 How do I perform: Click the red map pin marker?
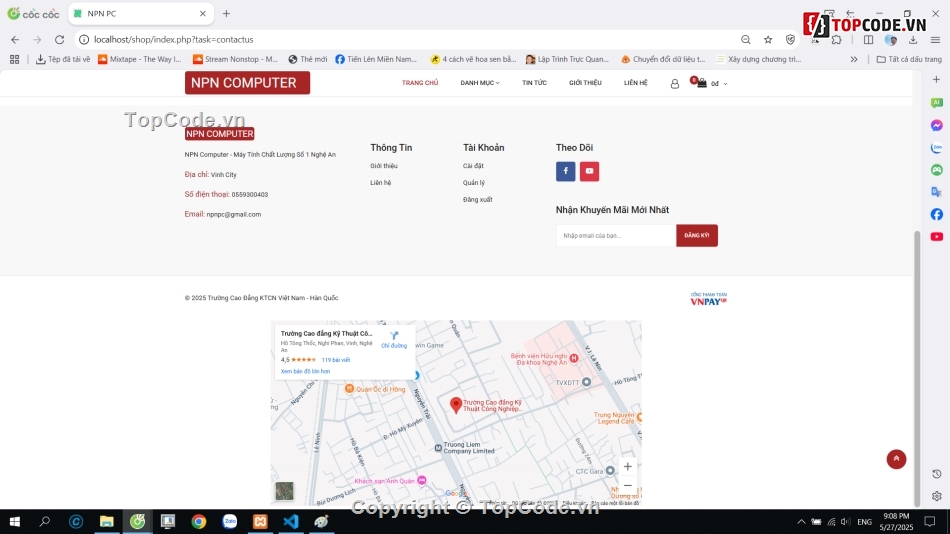tap(456, 405)
